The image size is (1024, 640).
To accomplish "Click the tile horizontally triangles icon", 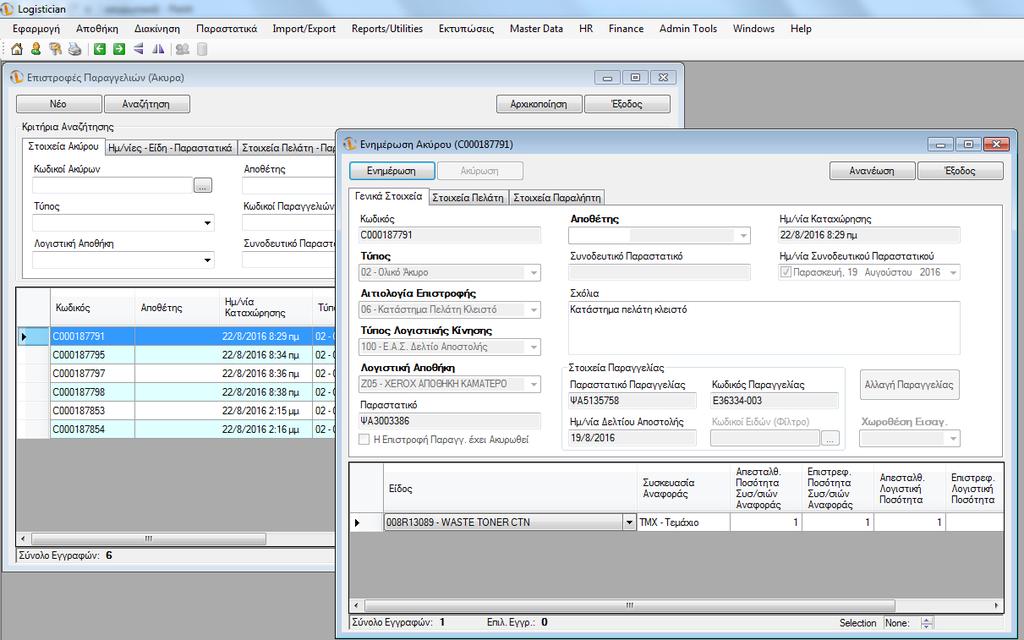I will point(138,49).
